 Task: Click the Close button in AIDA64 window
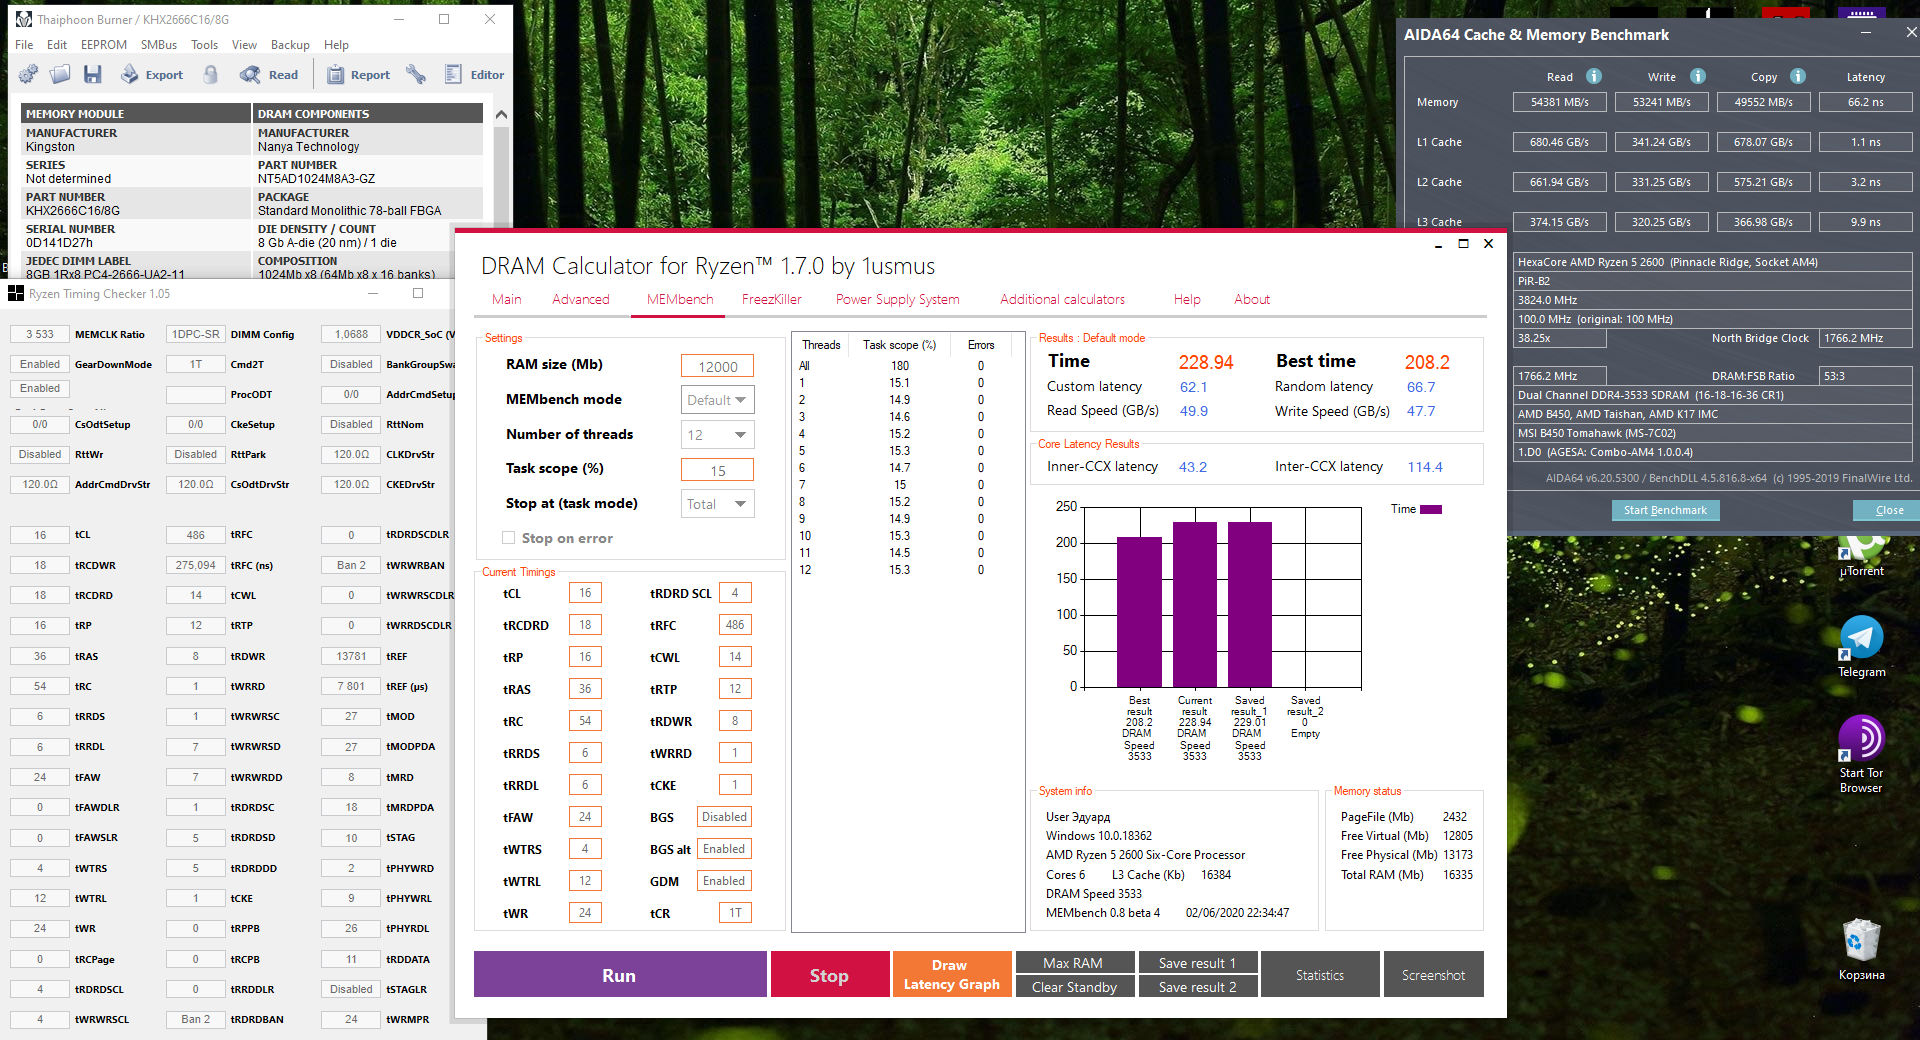point(1888,510)
